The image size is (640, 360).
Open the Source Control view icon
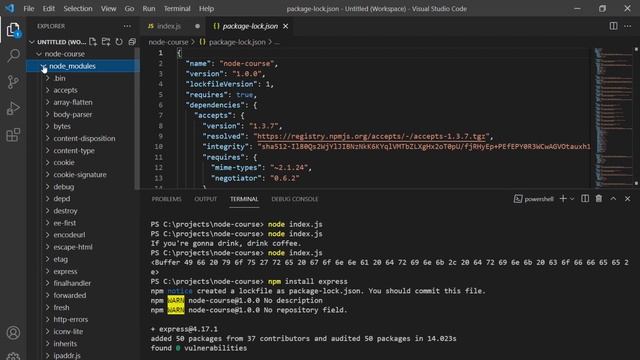pos(13,82)
